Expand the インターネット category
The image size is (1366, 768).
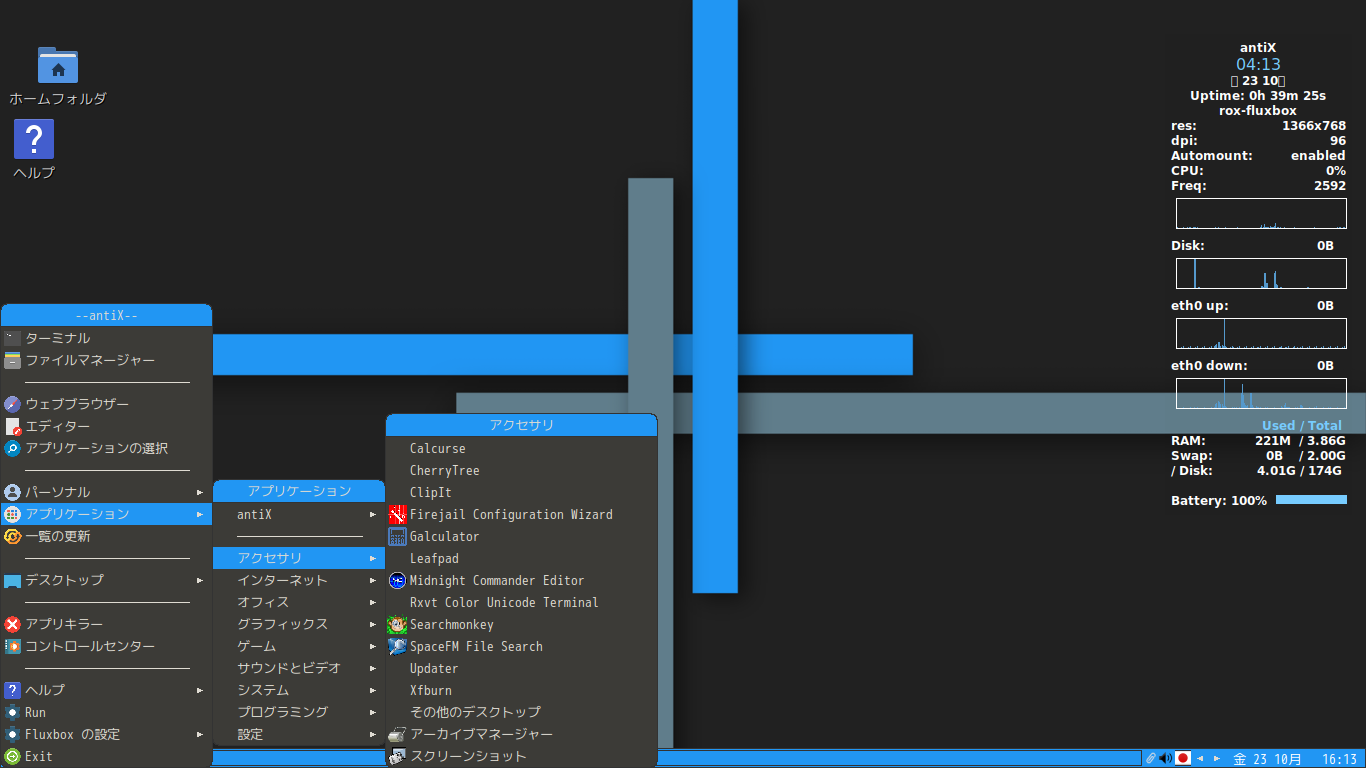299,580
